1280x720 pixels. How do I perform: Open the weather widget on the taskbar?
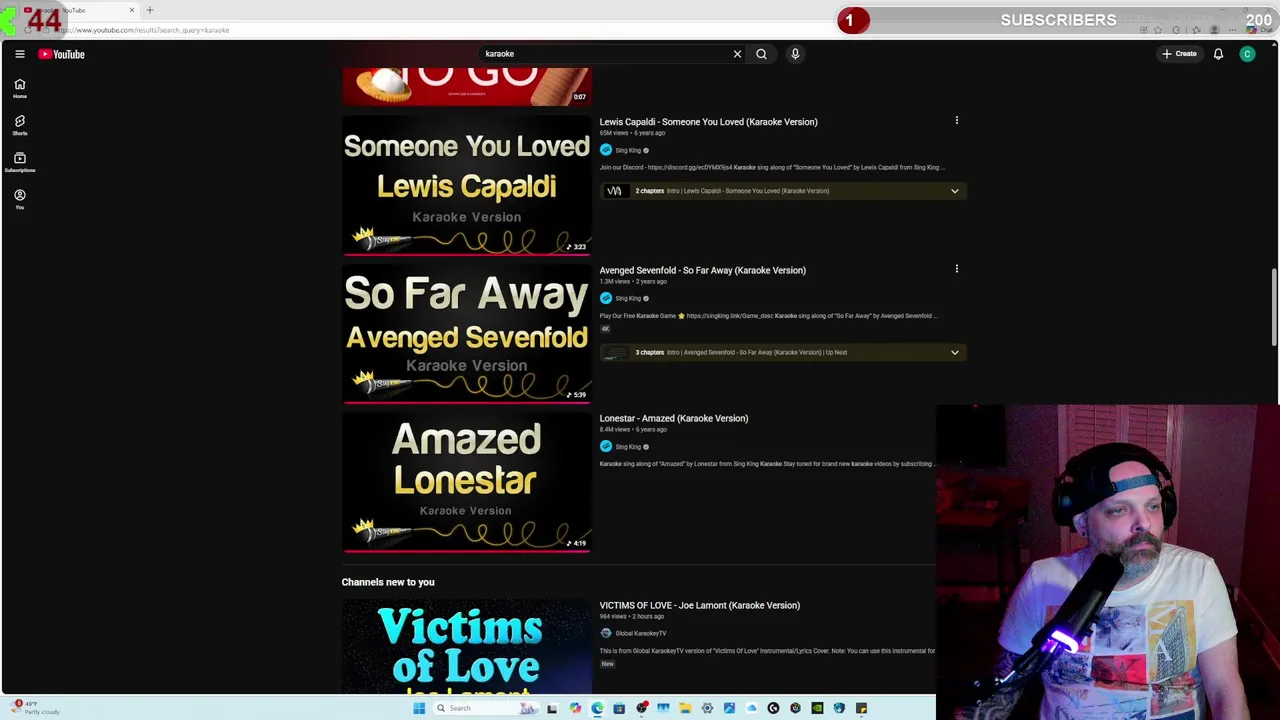pos(35,708)
